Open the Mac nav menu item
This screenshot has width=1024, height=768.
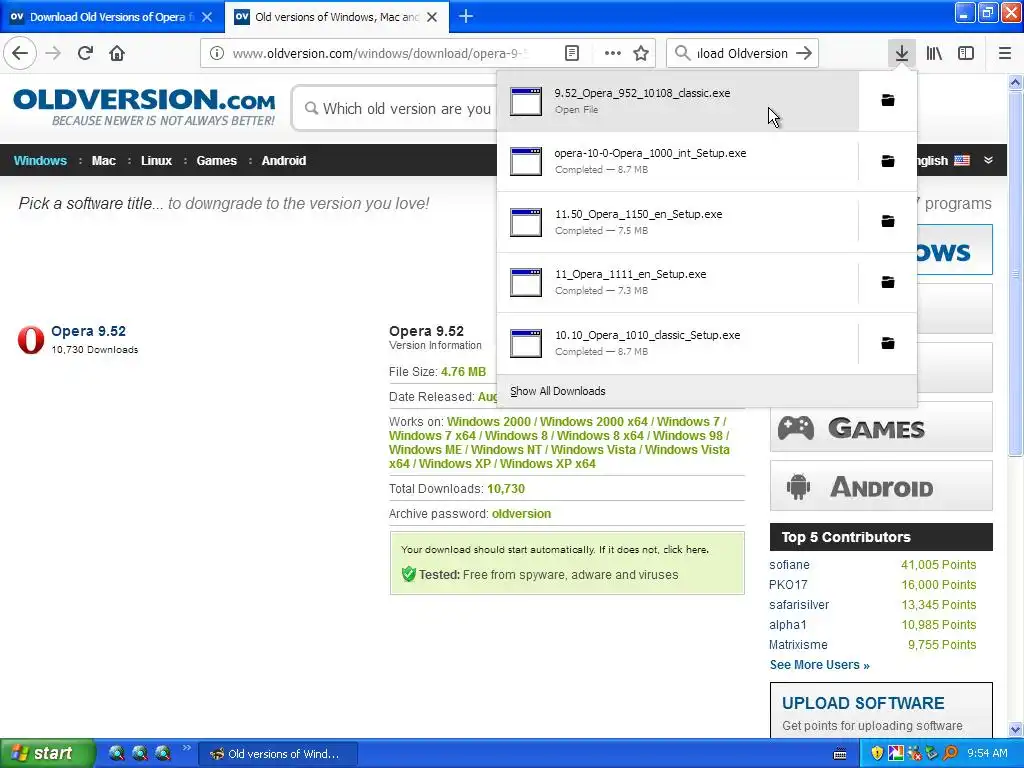click(x=103, y=161)
